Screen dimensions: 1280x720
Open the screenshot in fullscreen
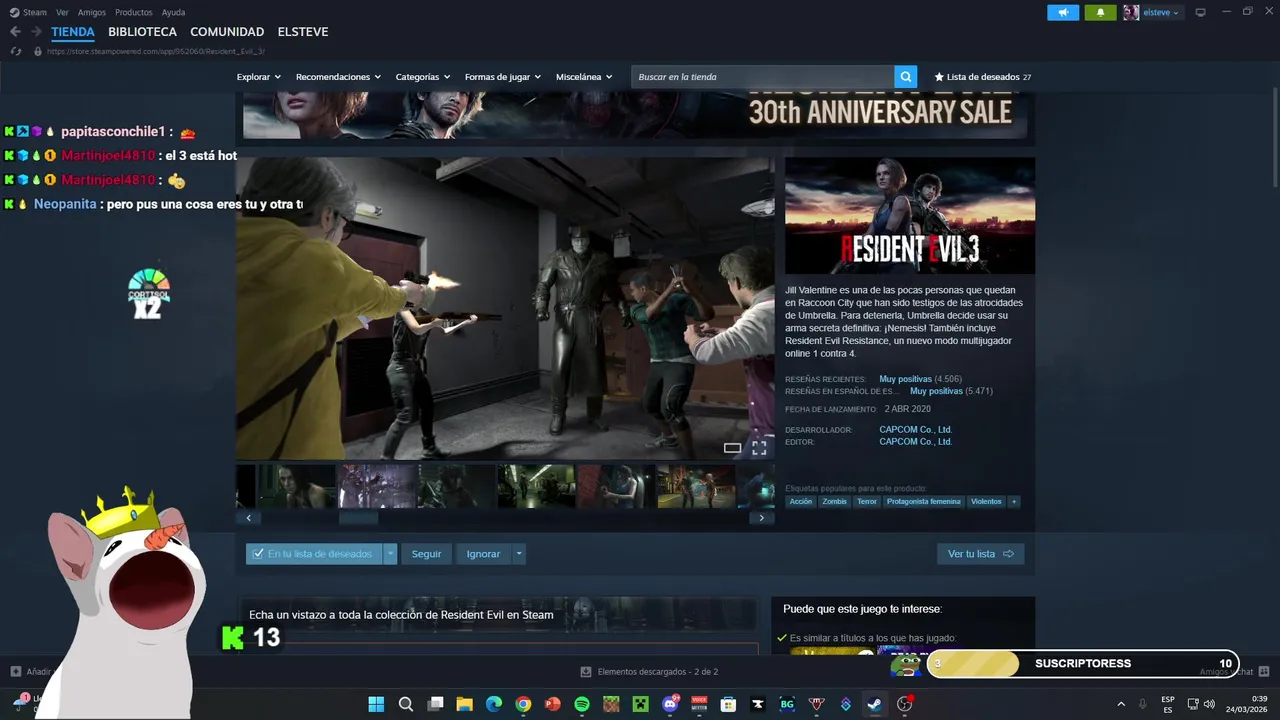coord(759,448)
